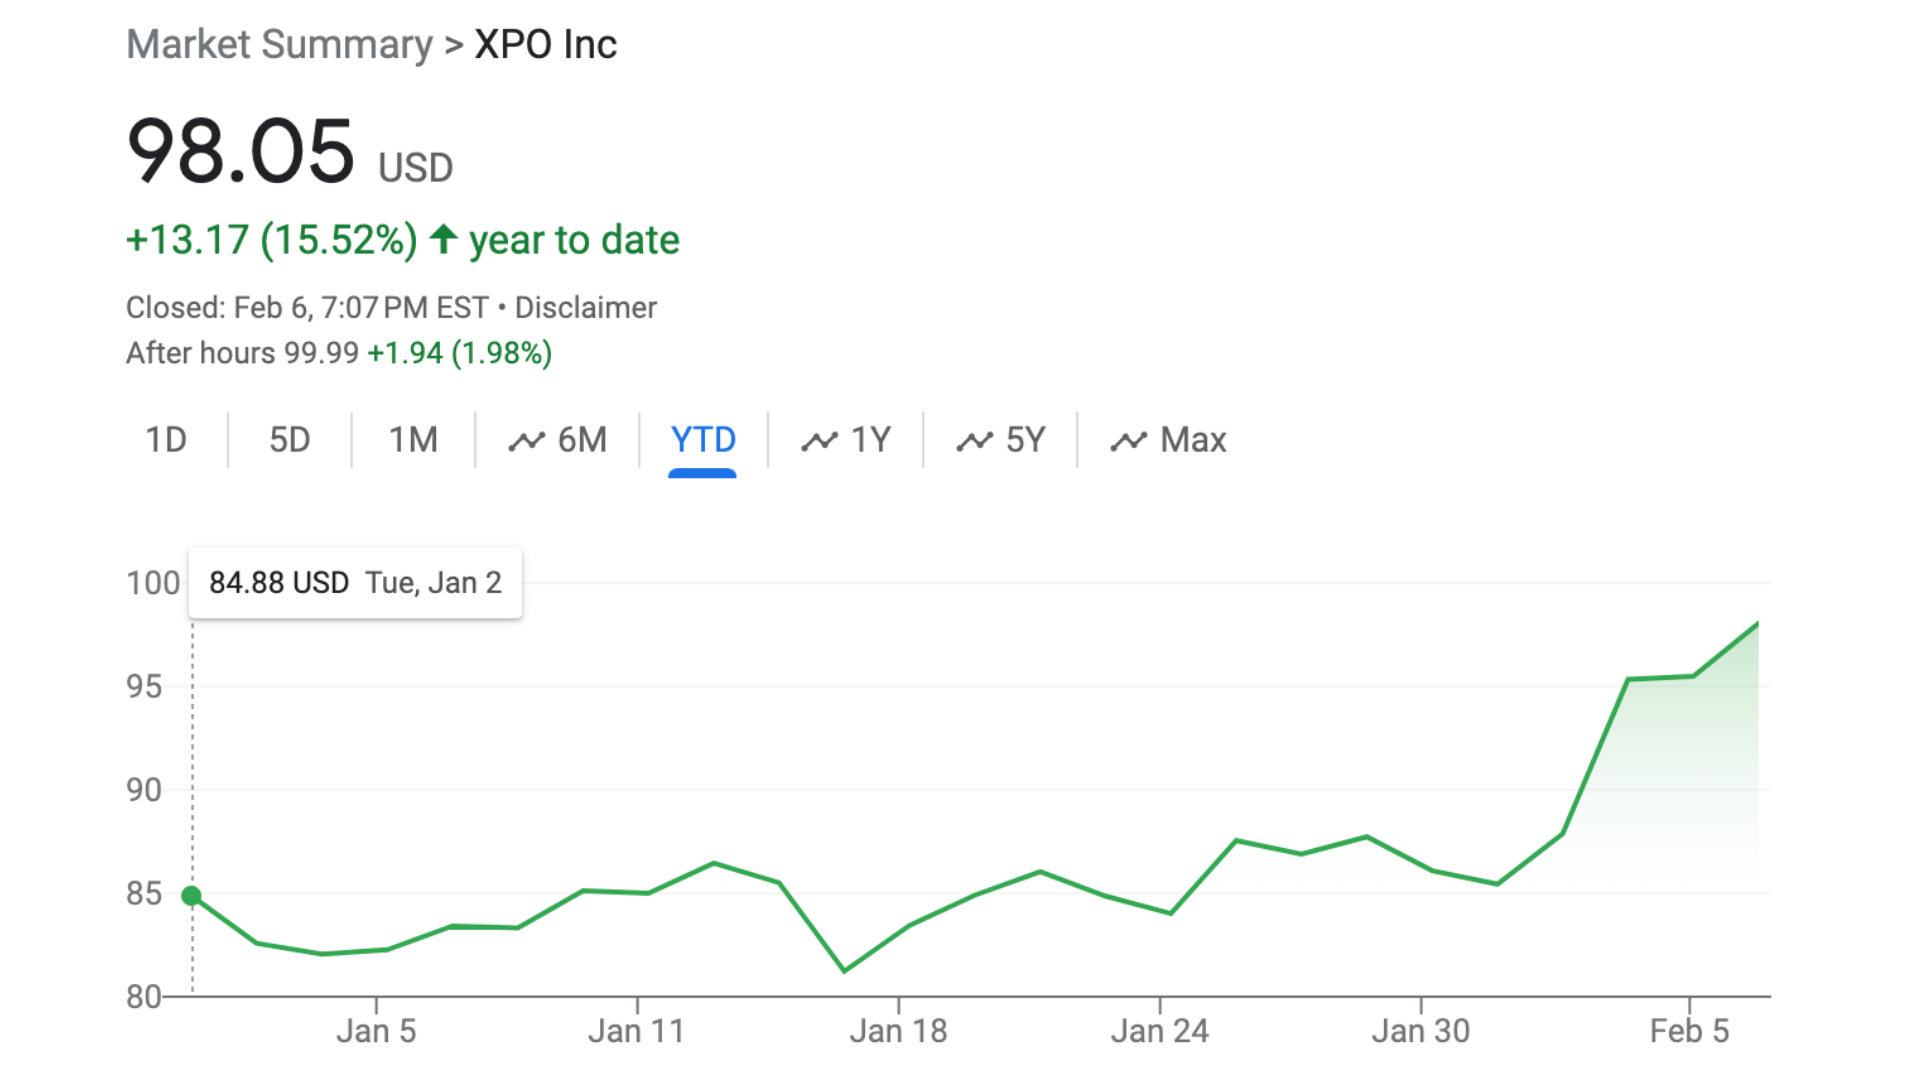Viewport: 1920px width, 1080px height.
Task: Click the chart line's final peak
Action: pos(1757,624)
